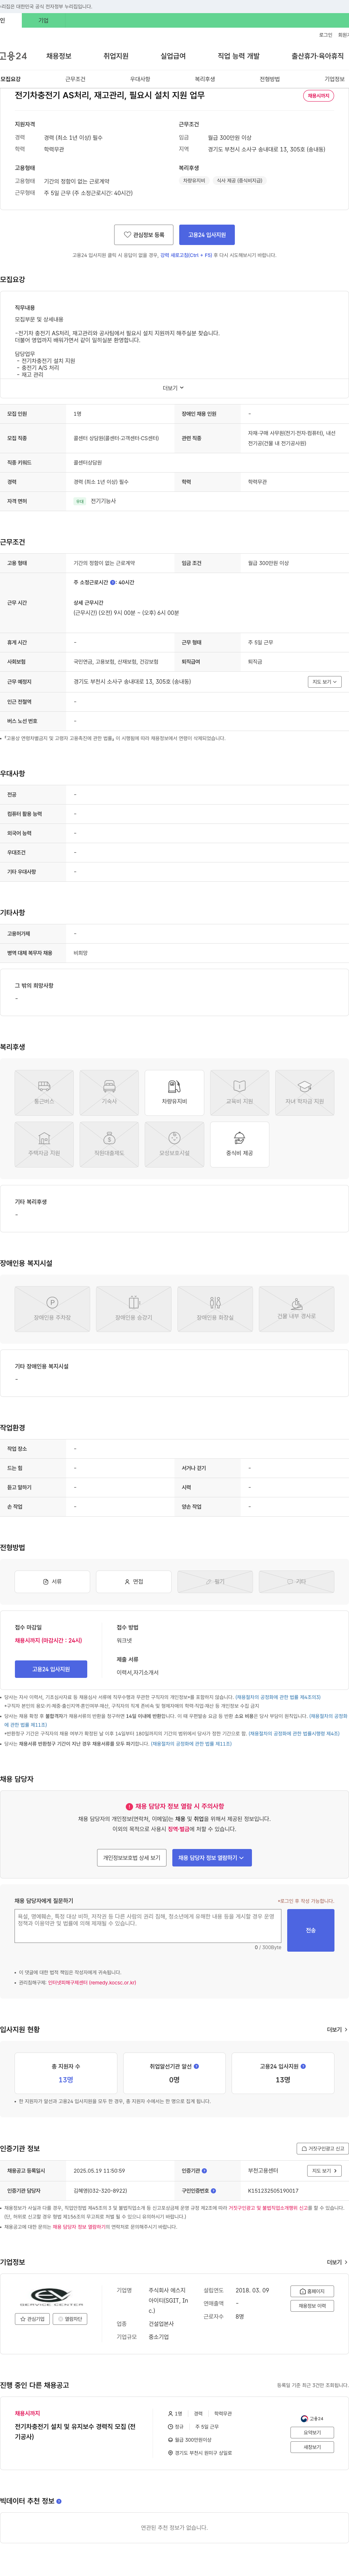Click the 열람제안 button
349x2576 pixels.
pyautogui.click(x=70, y=2319)
